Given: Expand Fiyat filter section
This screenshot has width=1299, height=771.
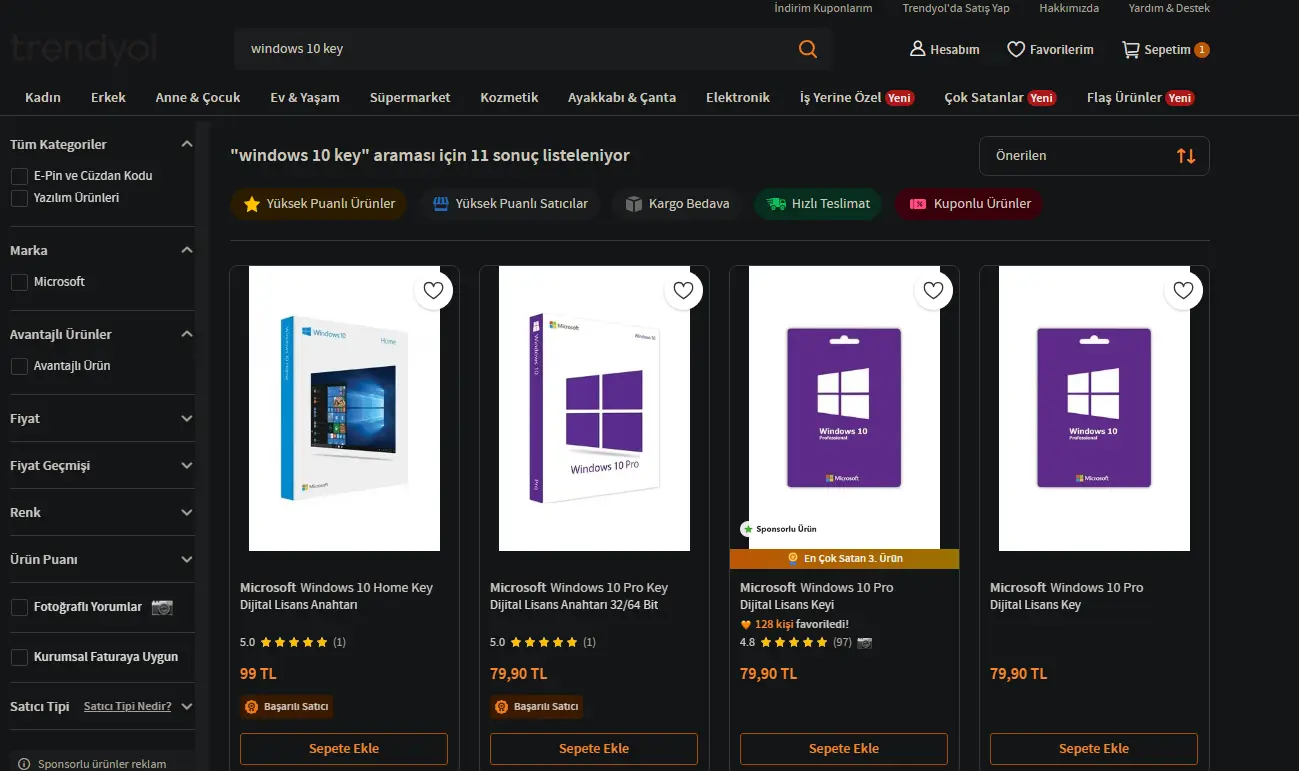Looking at the screenshot, I should (187, 418).
